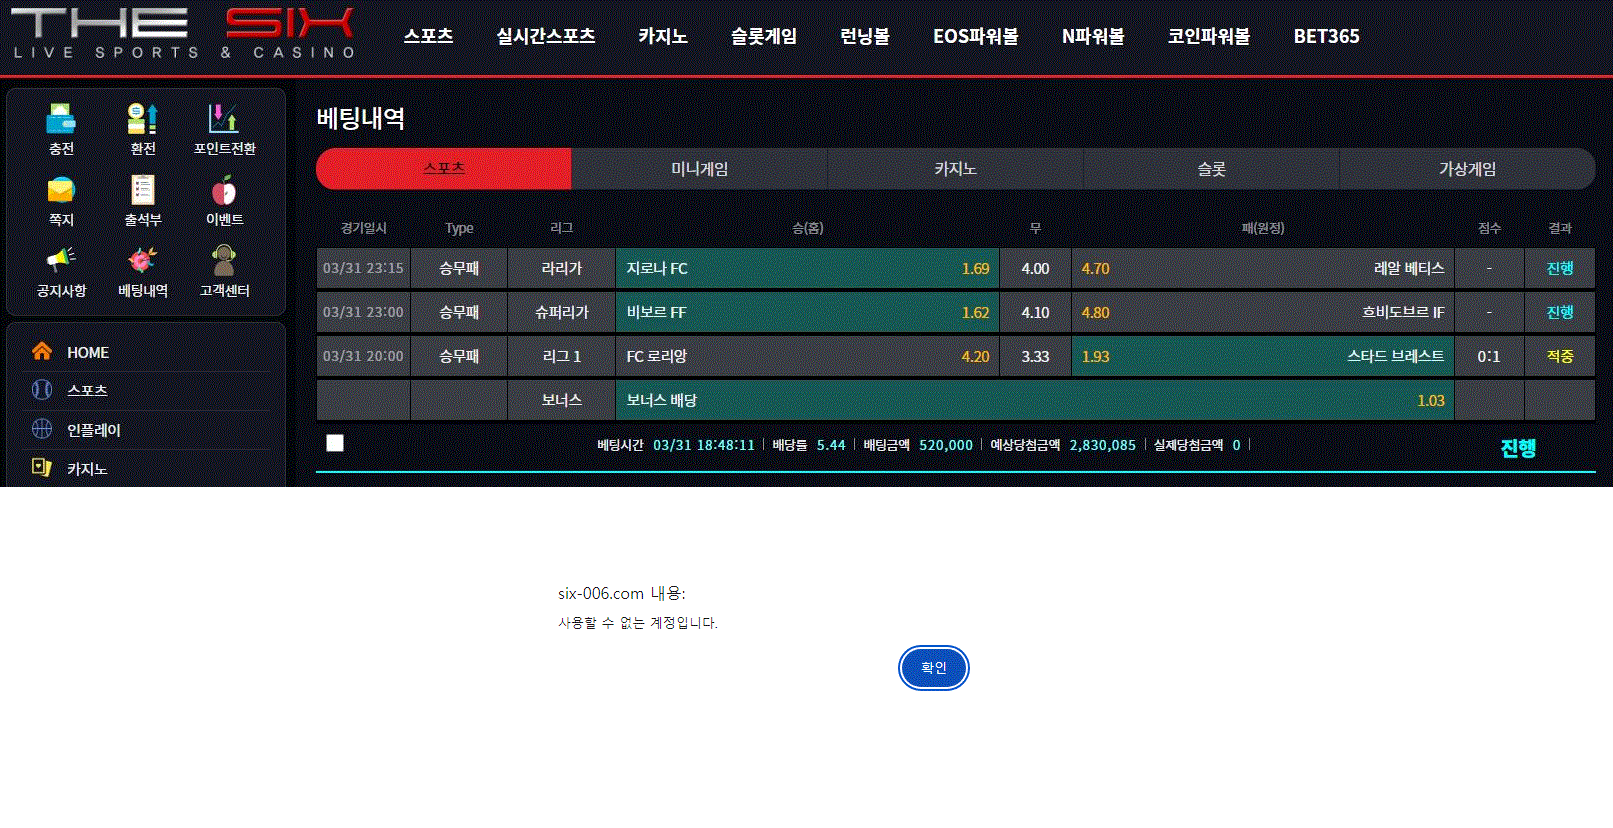Open 인플레이 in the sidebar list
Viewport: 1613px width, 828px height.
[93, 430]
